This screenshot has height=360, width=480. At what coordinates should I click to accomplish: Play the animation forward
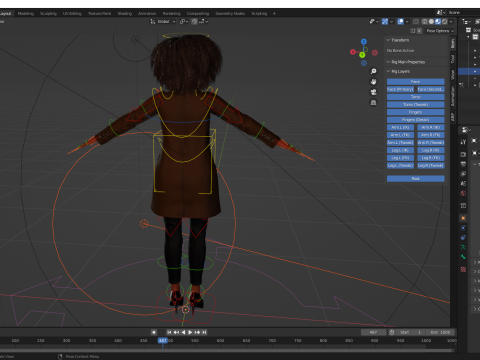tap(190, 332)
